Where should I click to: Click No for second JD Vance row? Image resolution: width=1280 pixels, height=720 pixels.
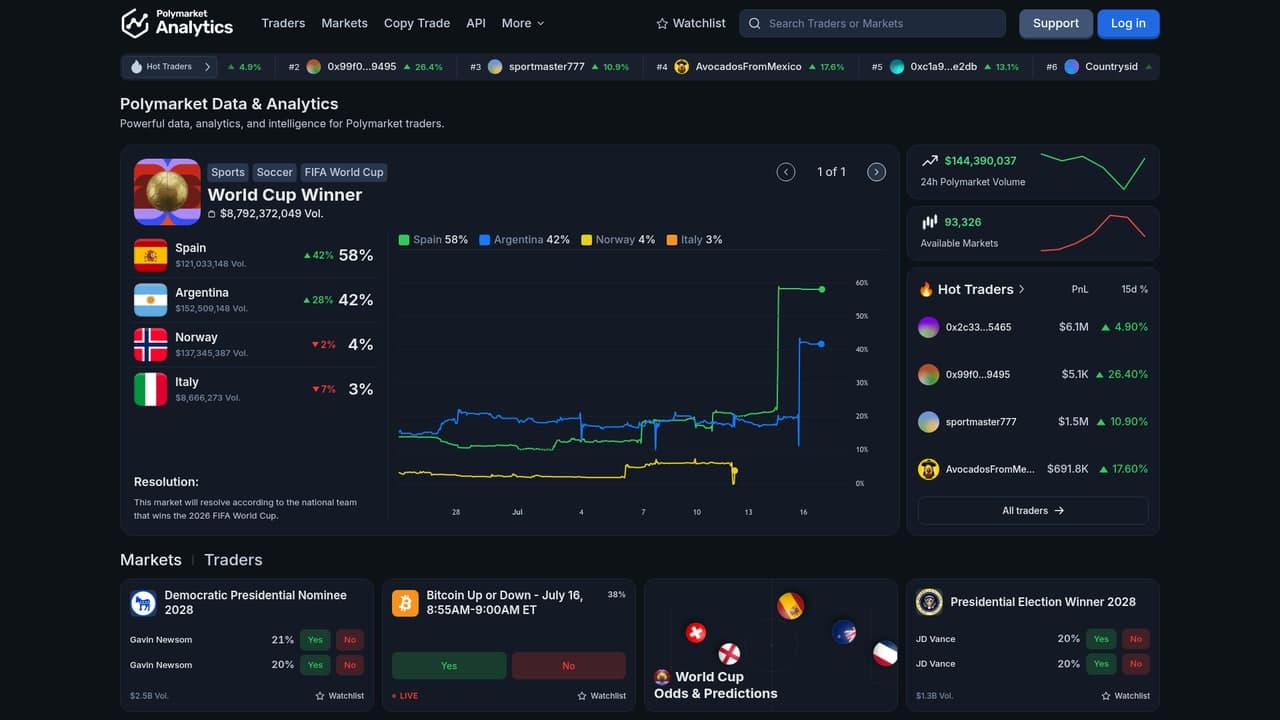(1136, 663)
